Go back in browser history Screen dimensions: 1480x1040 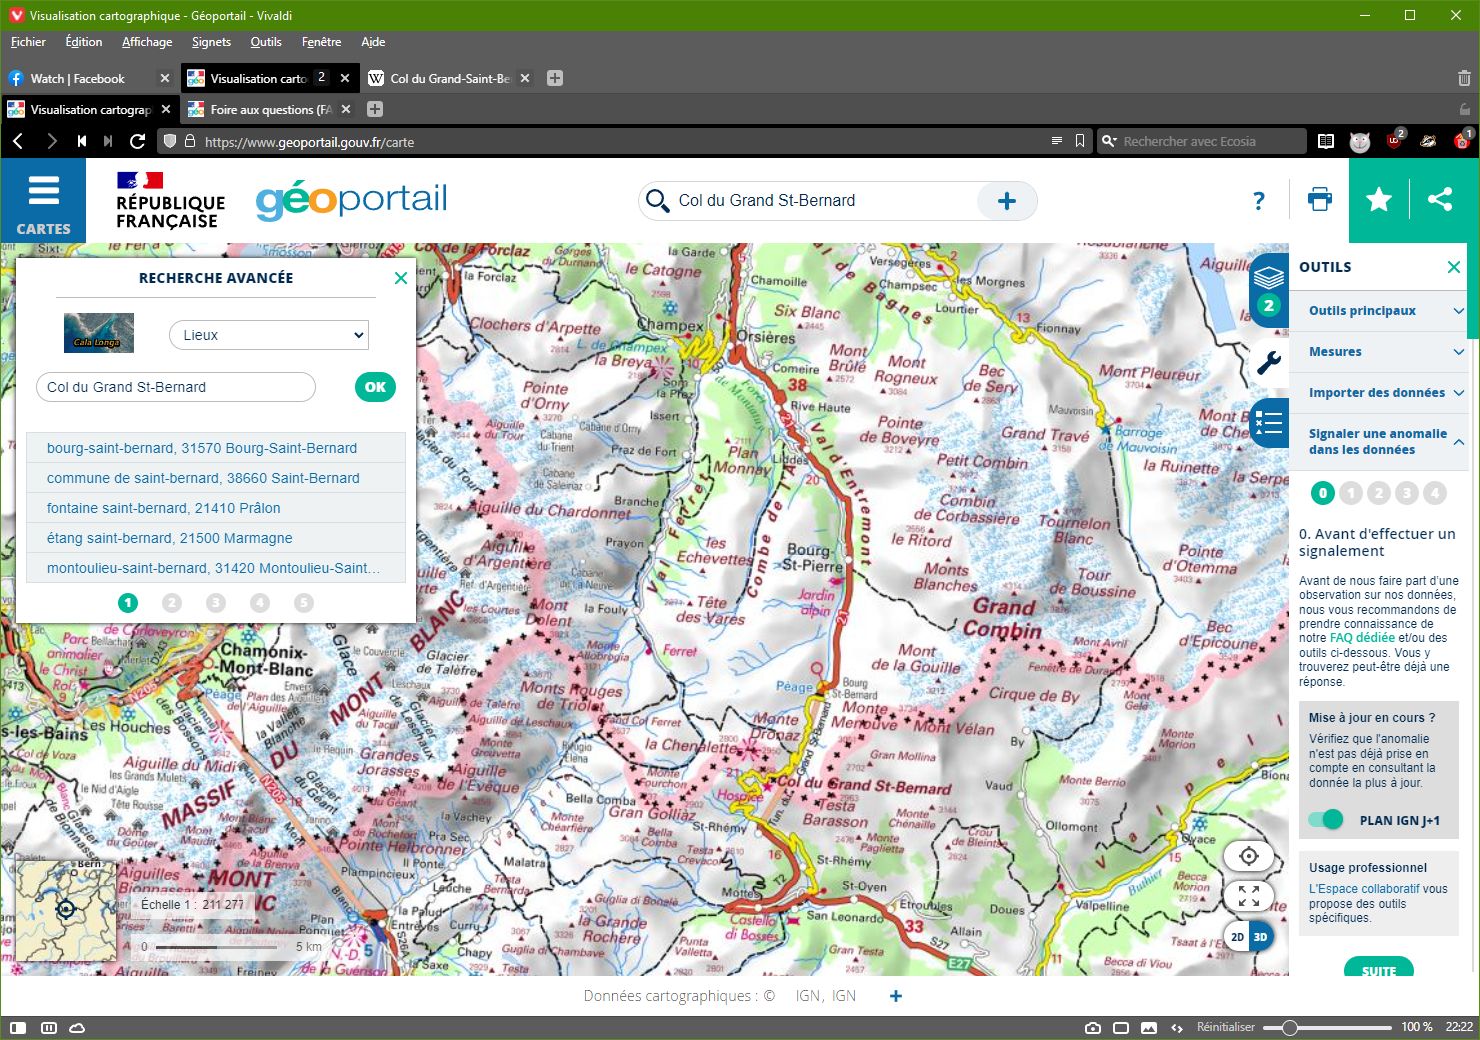click(x=18, y=142)
